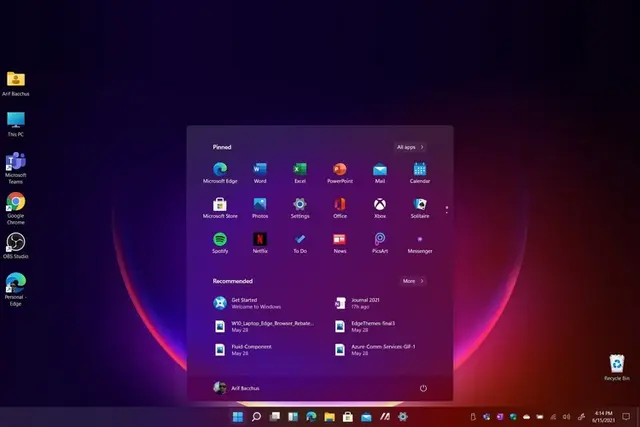Launch the Office app tile
The width and height of the screenshot is (640, 427).
pyautogui.click(x=340, y=208)
